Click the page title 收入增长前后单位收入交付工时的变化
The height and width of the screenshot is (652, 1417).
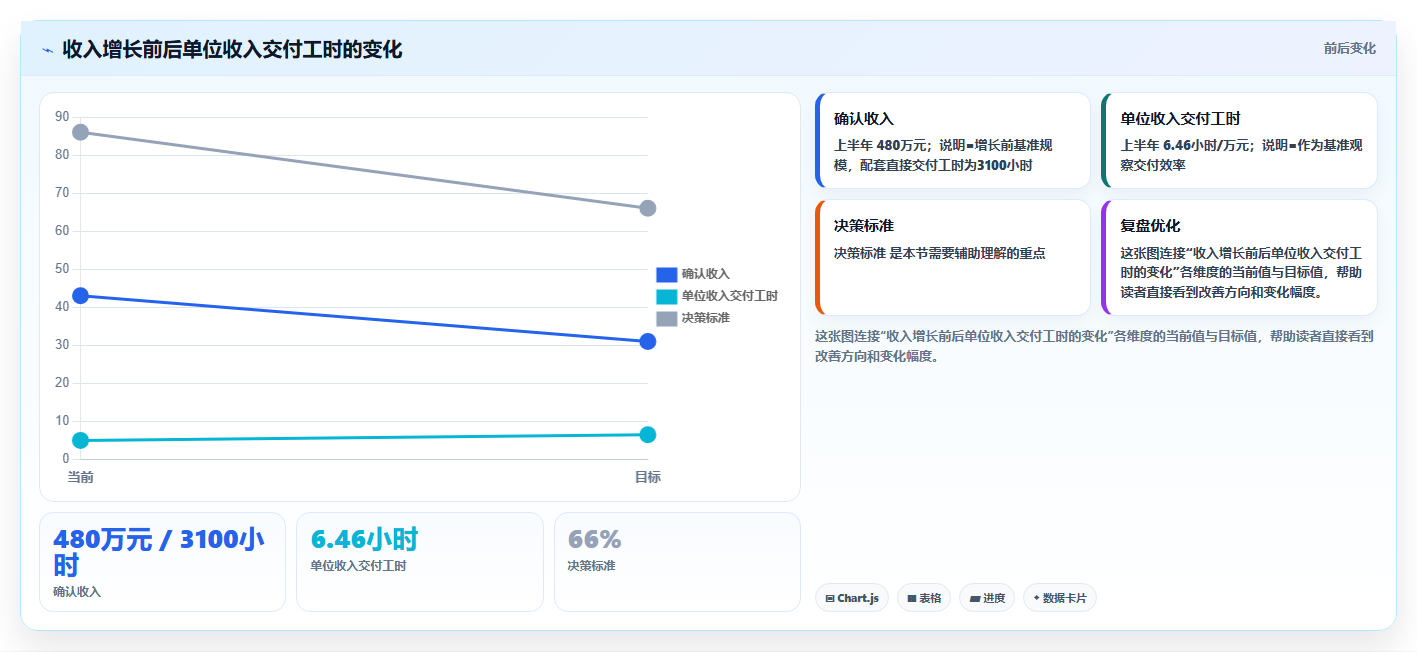(x=232, y=49)
